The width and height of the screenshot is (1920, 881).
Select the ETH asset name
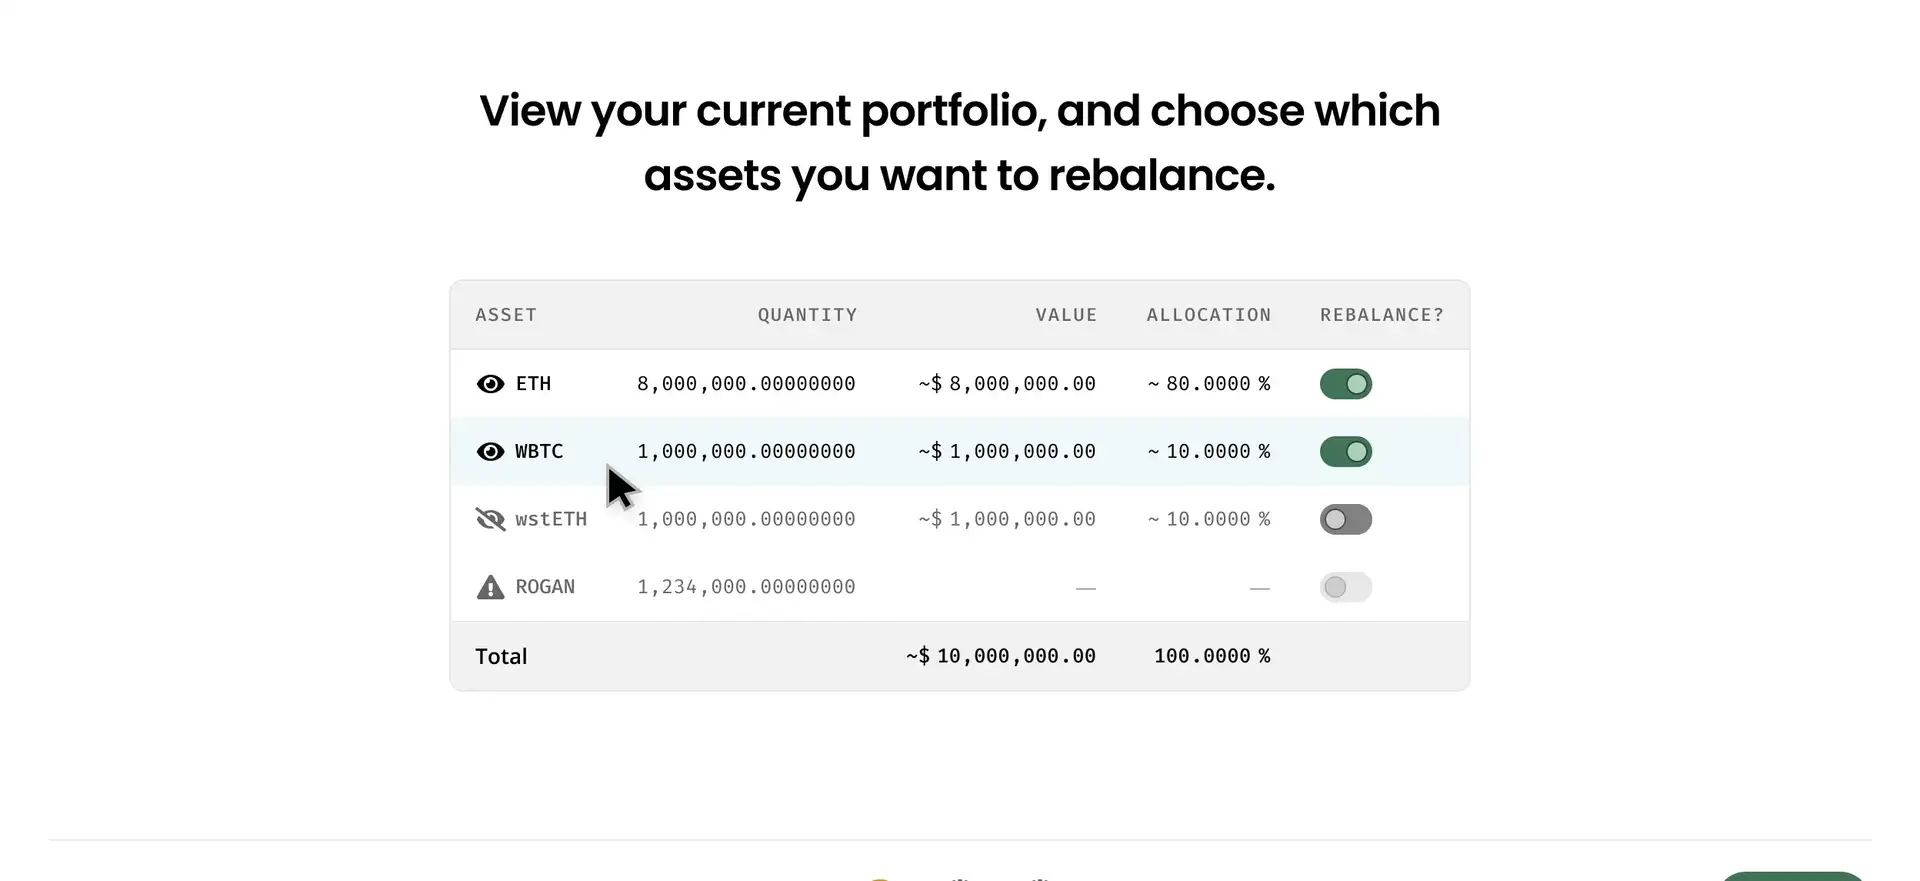point(533,384)
